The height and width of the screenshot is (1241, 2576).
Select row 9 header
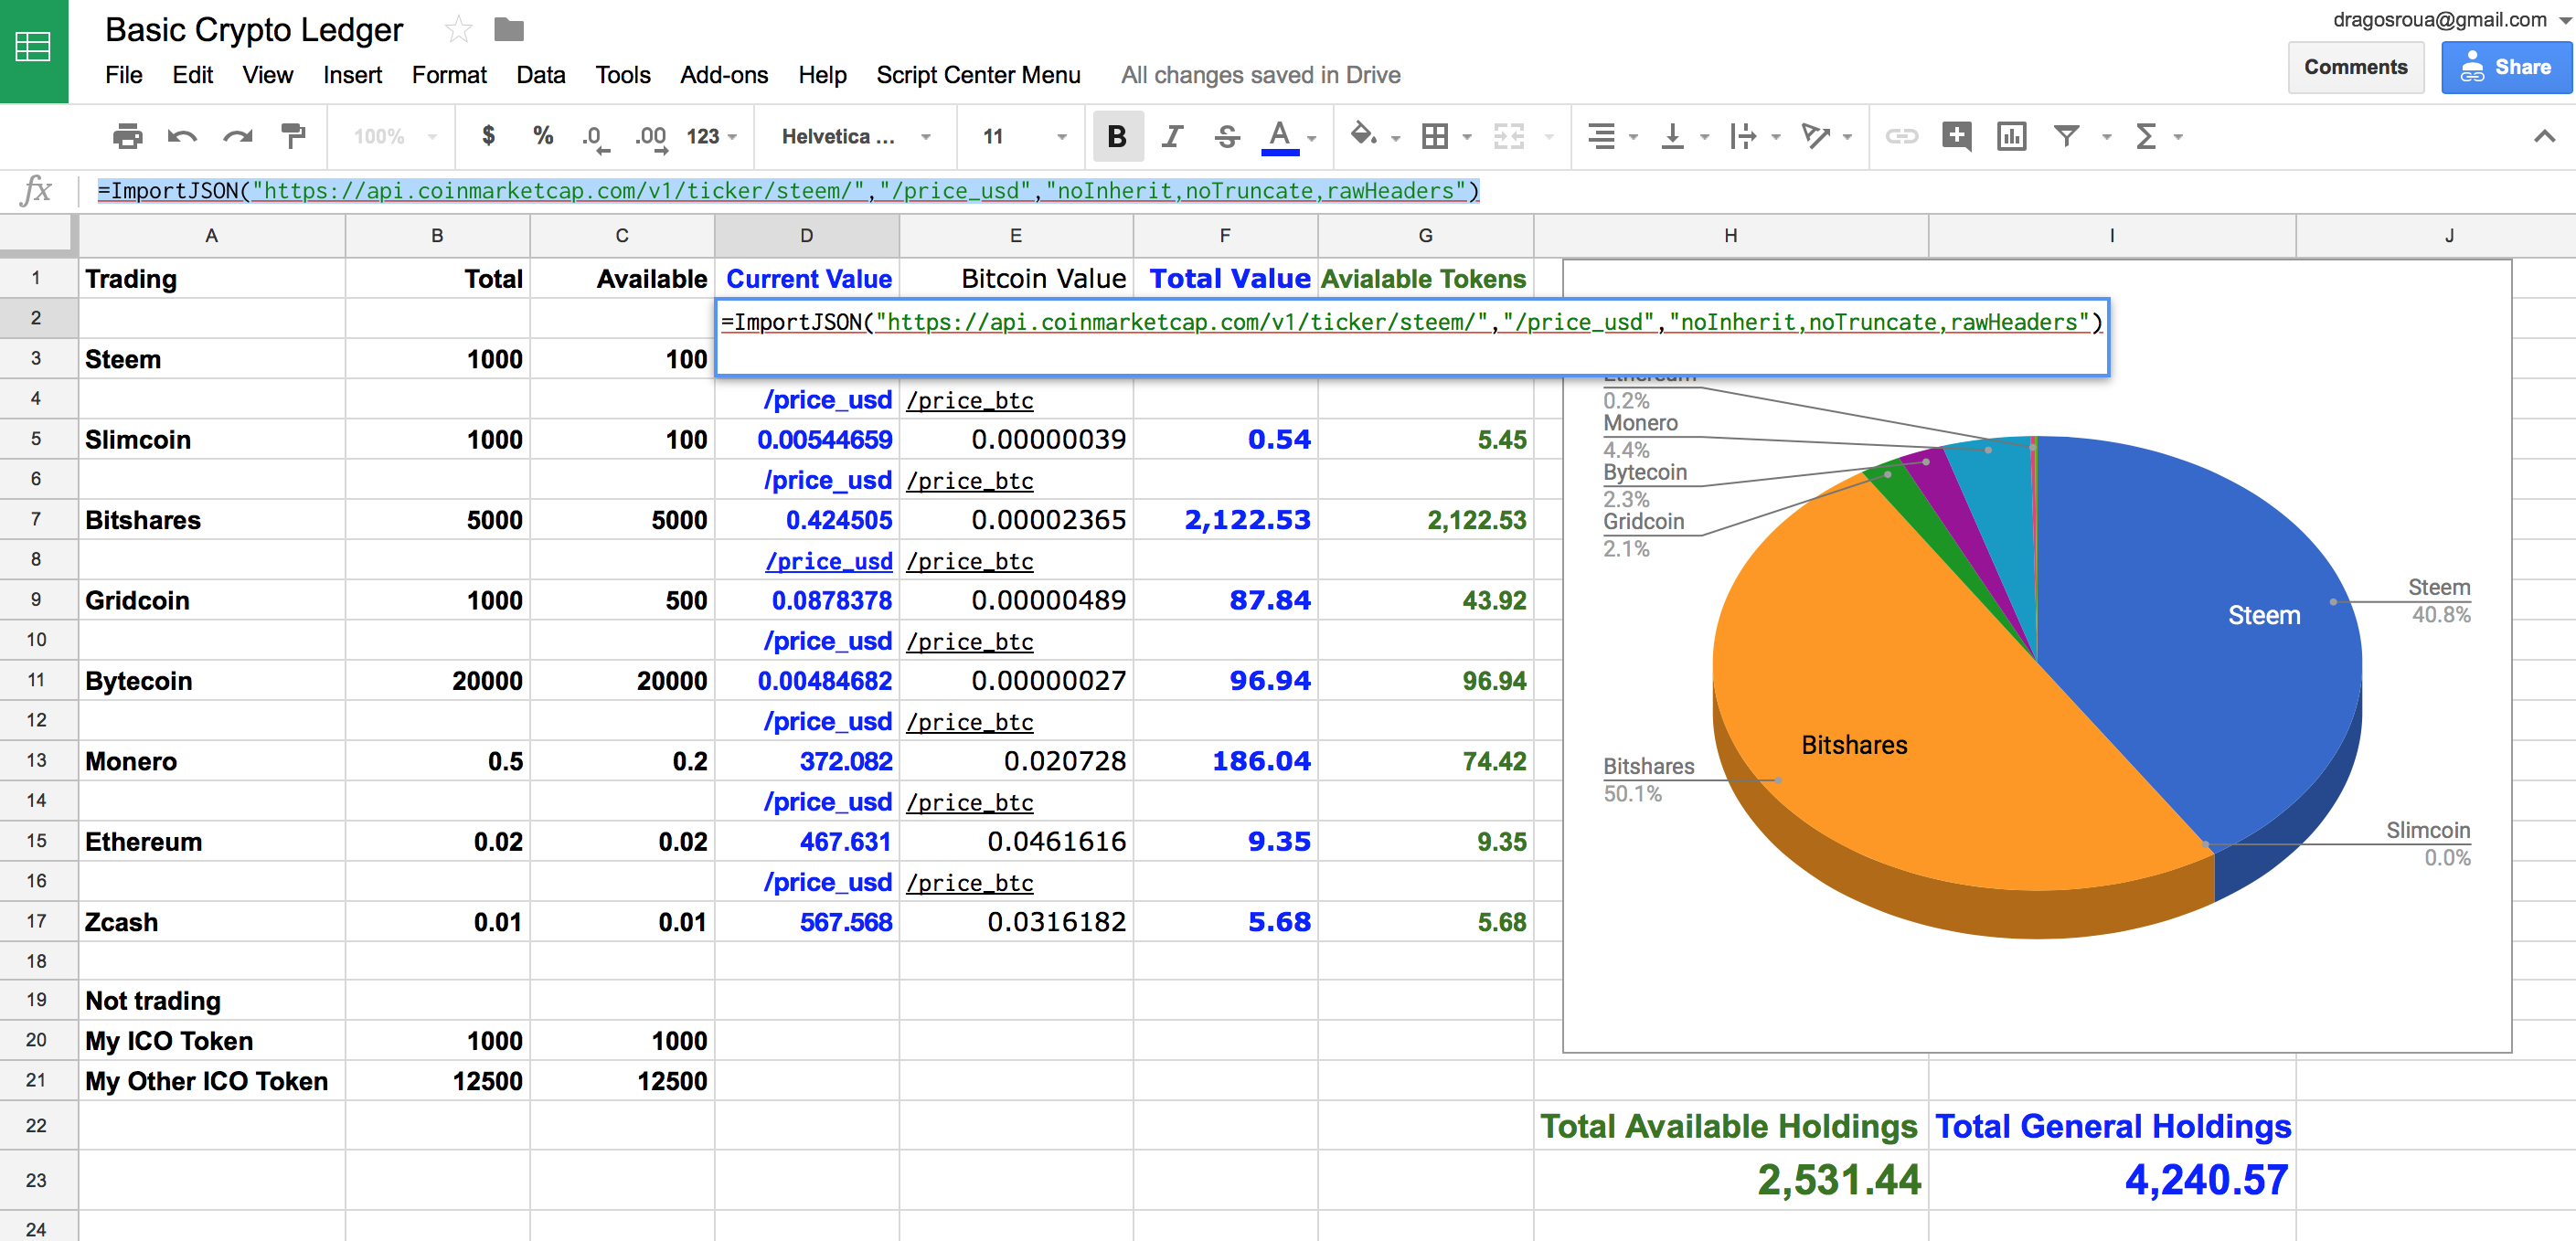coord(36,600)
